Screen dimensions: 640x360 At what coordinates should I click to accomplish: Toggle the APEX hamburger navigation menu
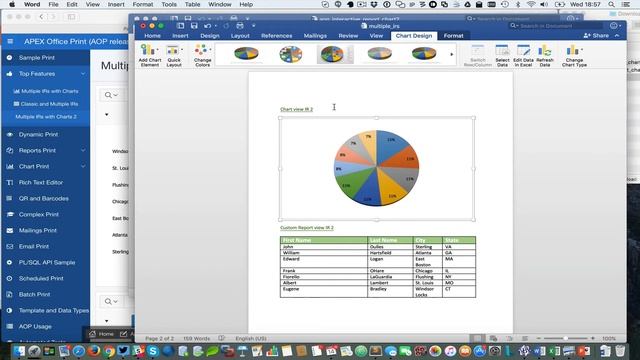coord(10,41)
